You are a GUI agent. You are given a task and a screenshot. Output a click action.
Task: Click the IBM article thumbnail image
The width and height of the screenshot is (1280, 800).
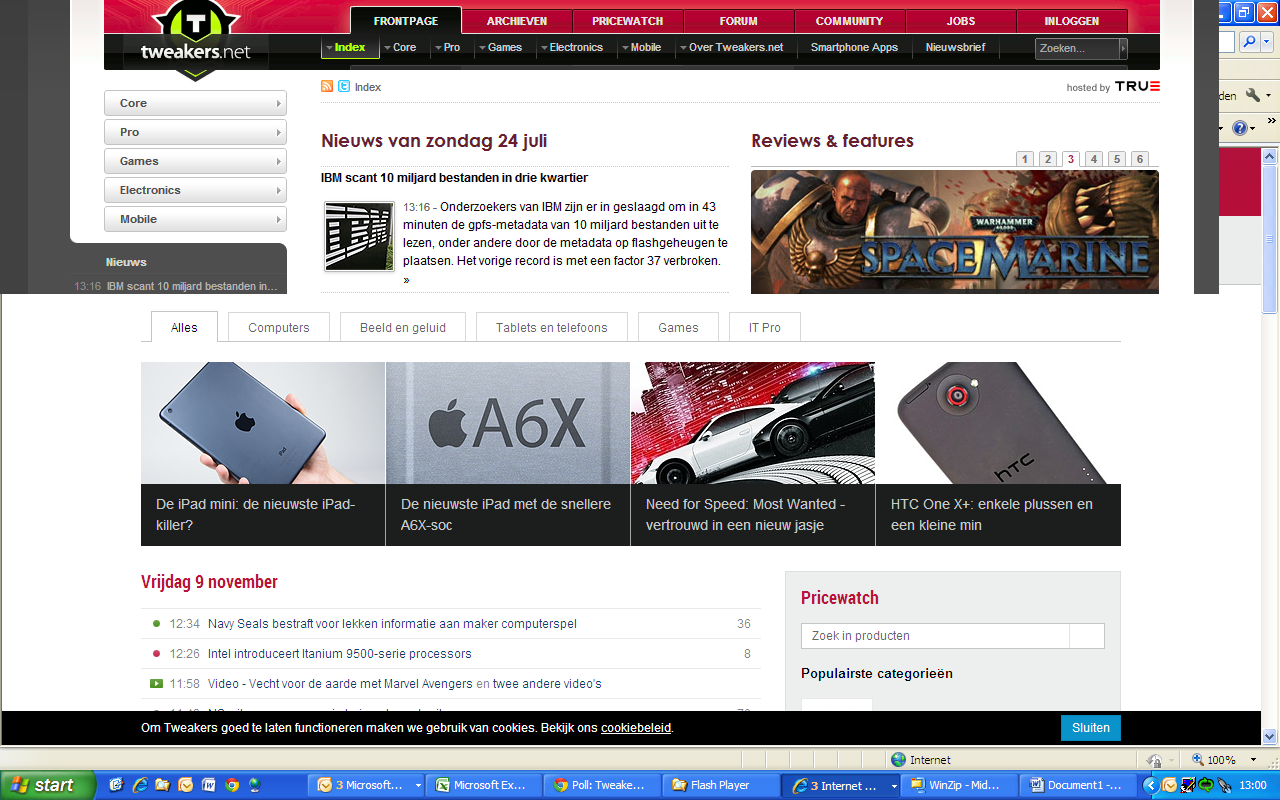click(x=359, y=236)
